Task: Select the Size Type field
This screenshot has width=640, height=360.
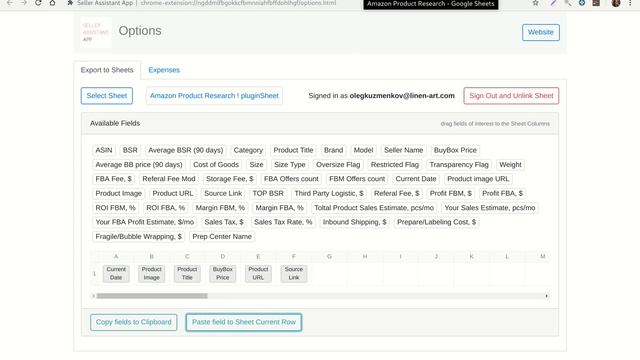Action: click(x=290, y=165)
